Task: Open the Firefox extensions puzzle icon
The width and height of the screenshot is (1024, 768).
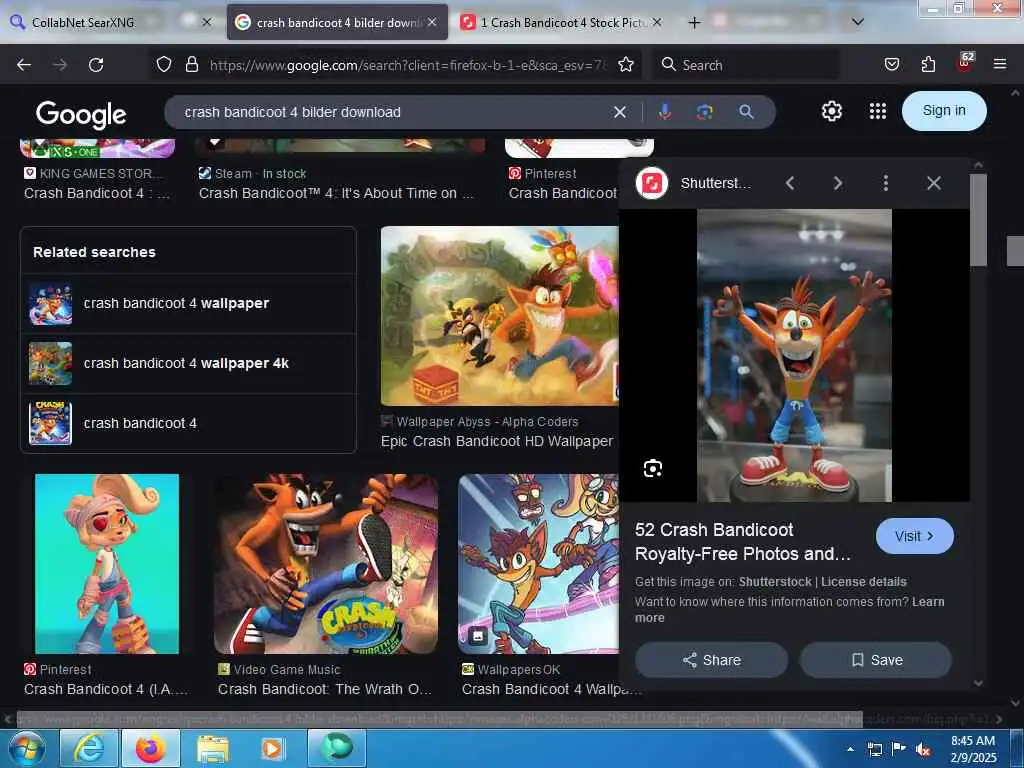Action: click(928, 64)
